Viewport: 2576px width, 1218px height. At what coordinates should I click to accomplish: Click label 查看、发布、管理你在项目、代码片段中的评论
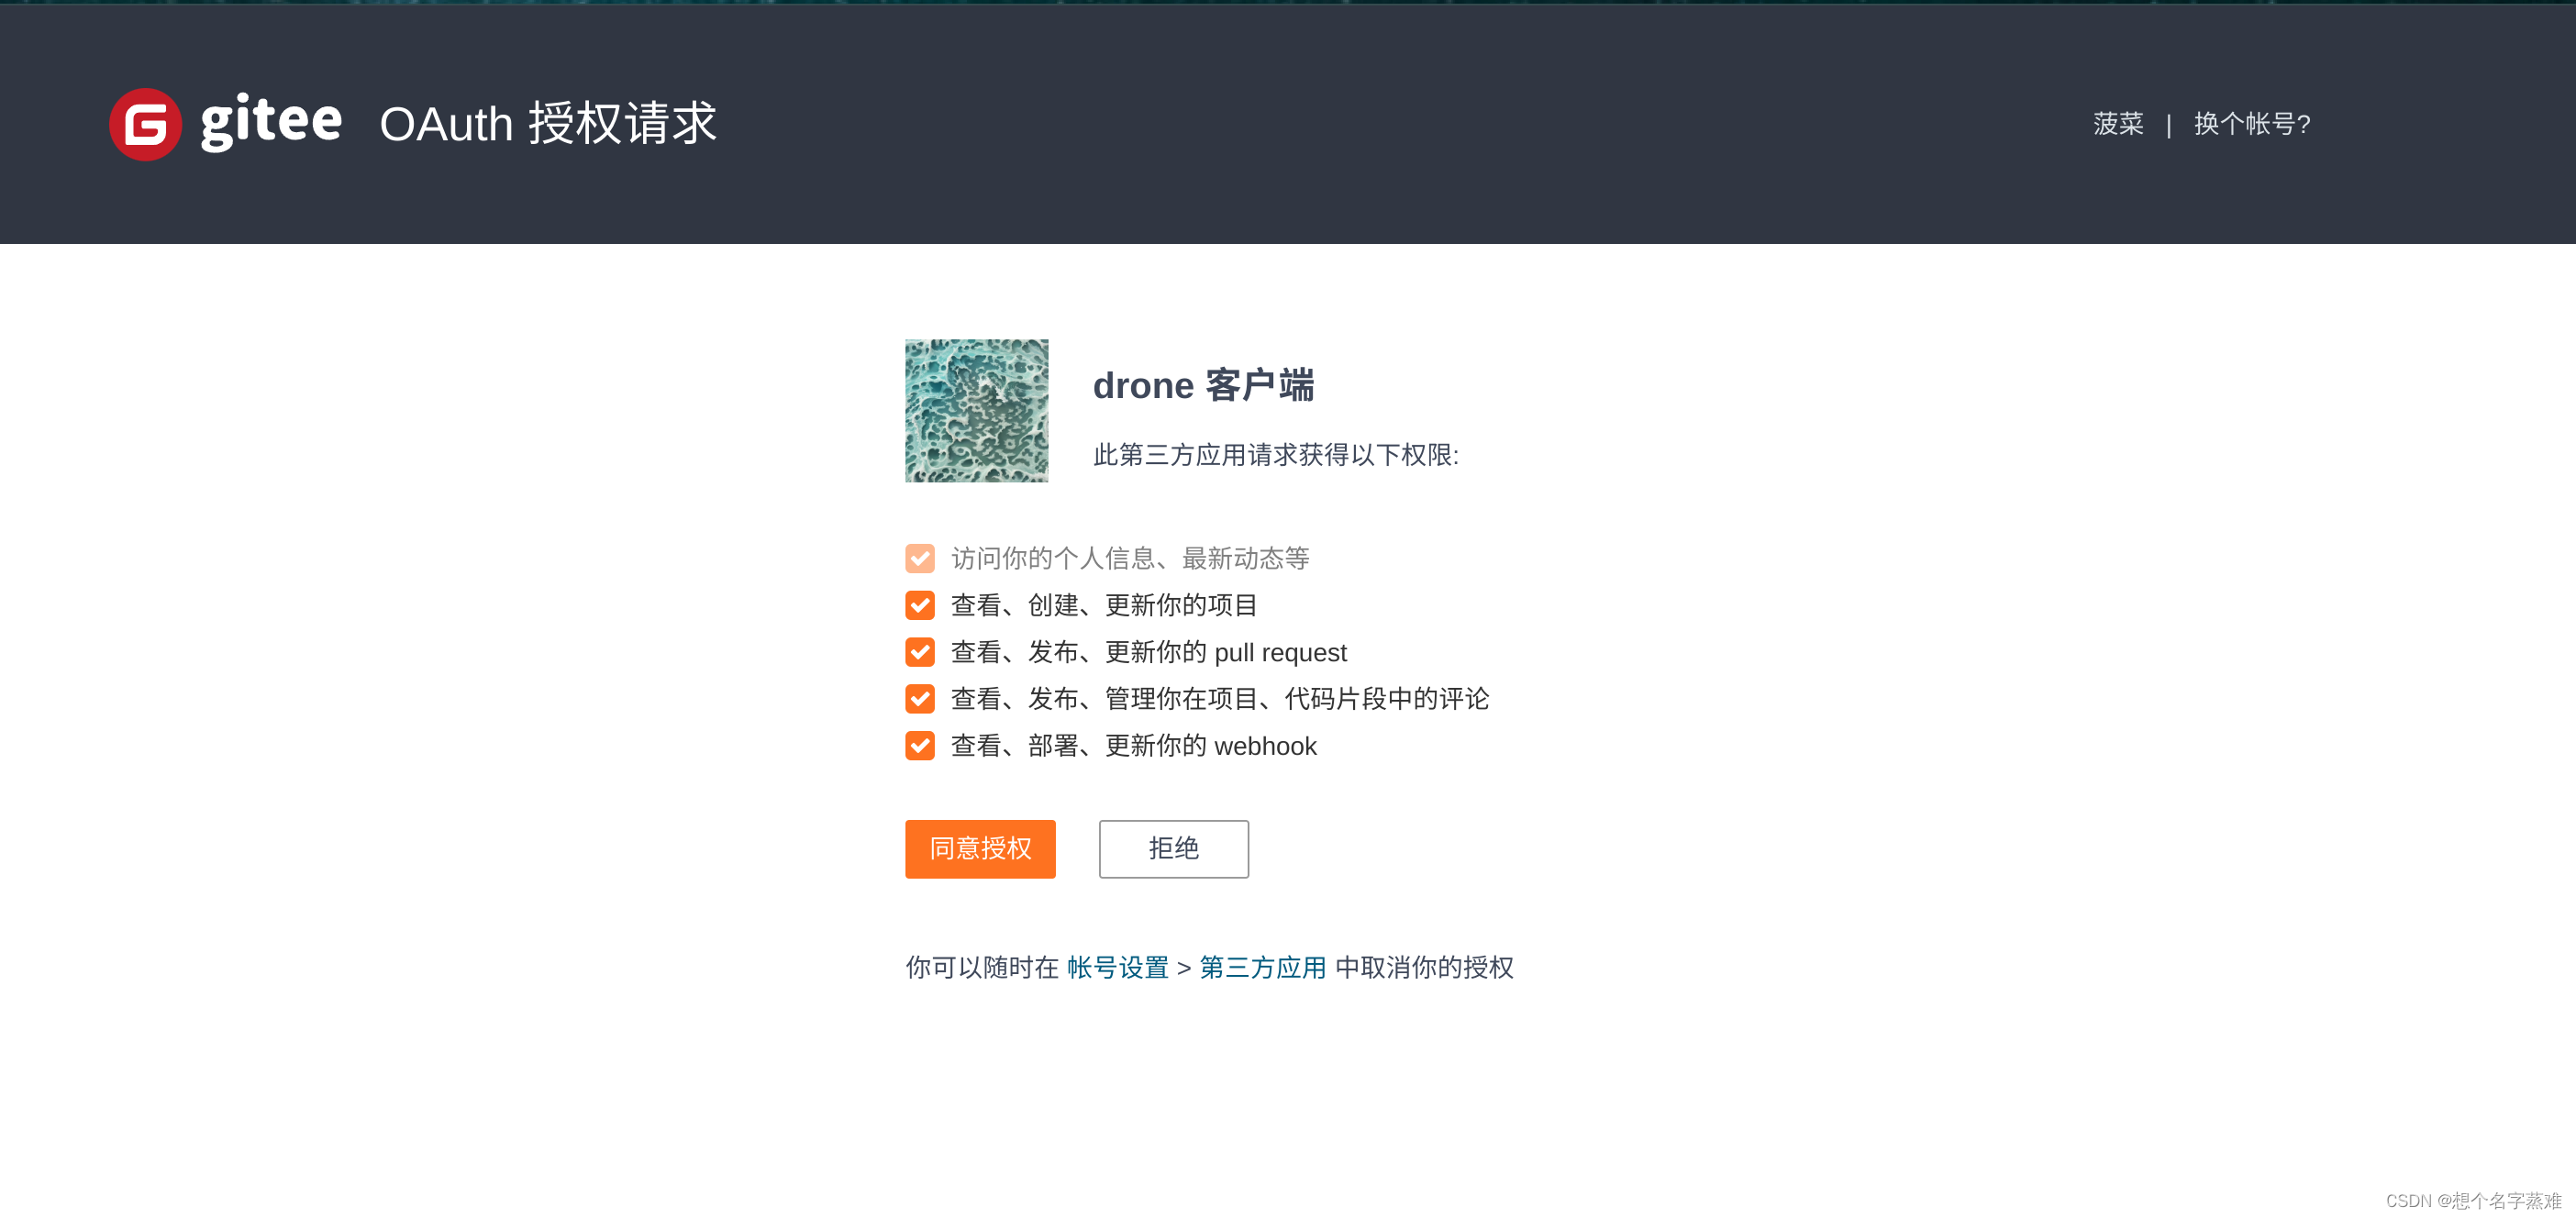click(1219, 699)
